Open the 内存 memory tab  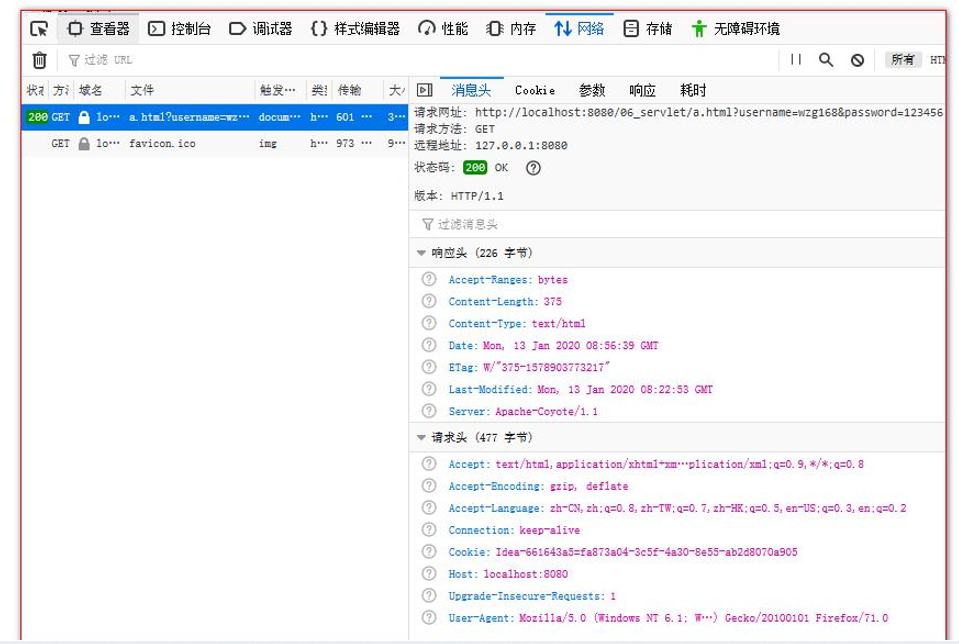tap(511, 29)
